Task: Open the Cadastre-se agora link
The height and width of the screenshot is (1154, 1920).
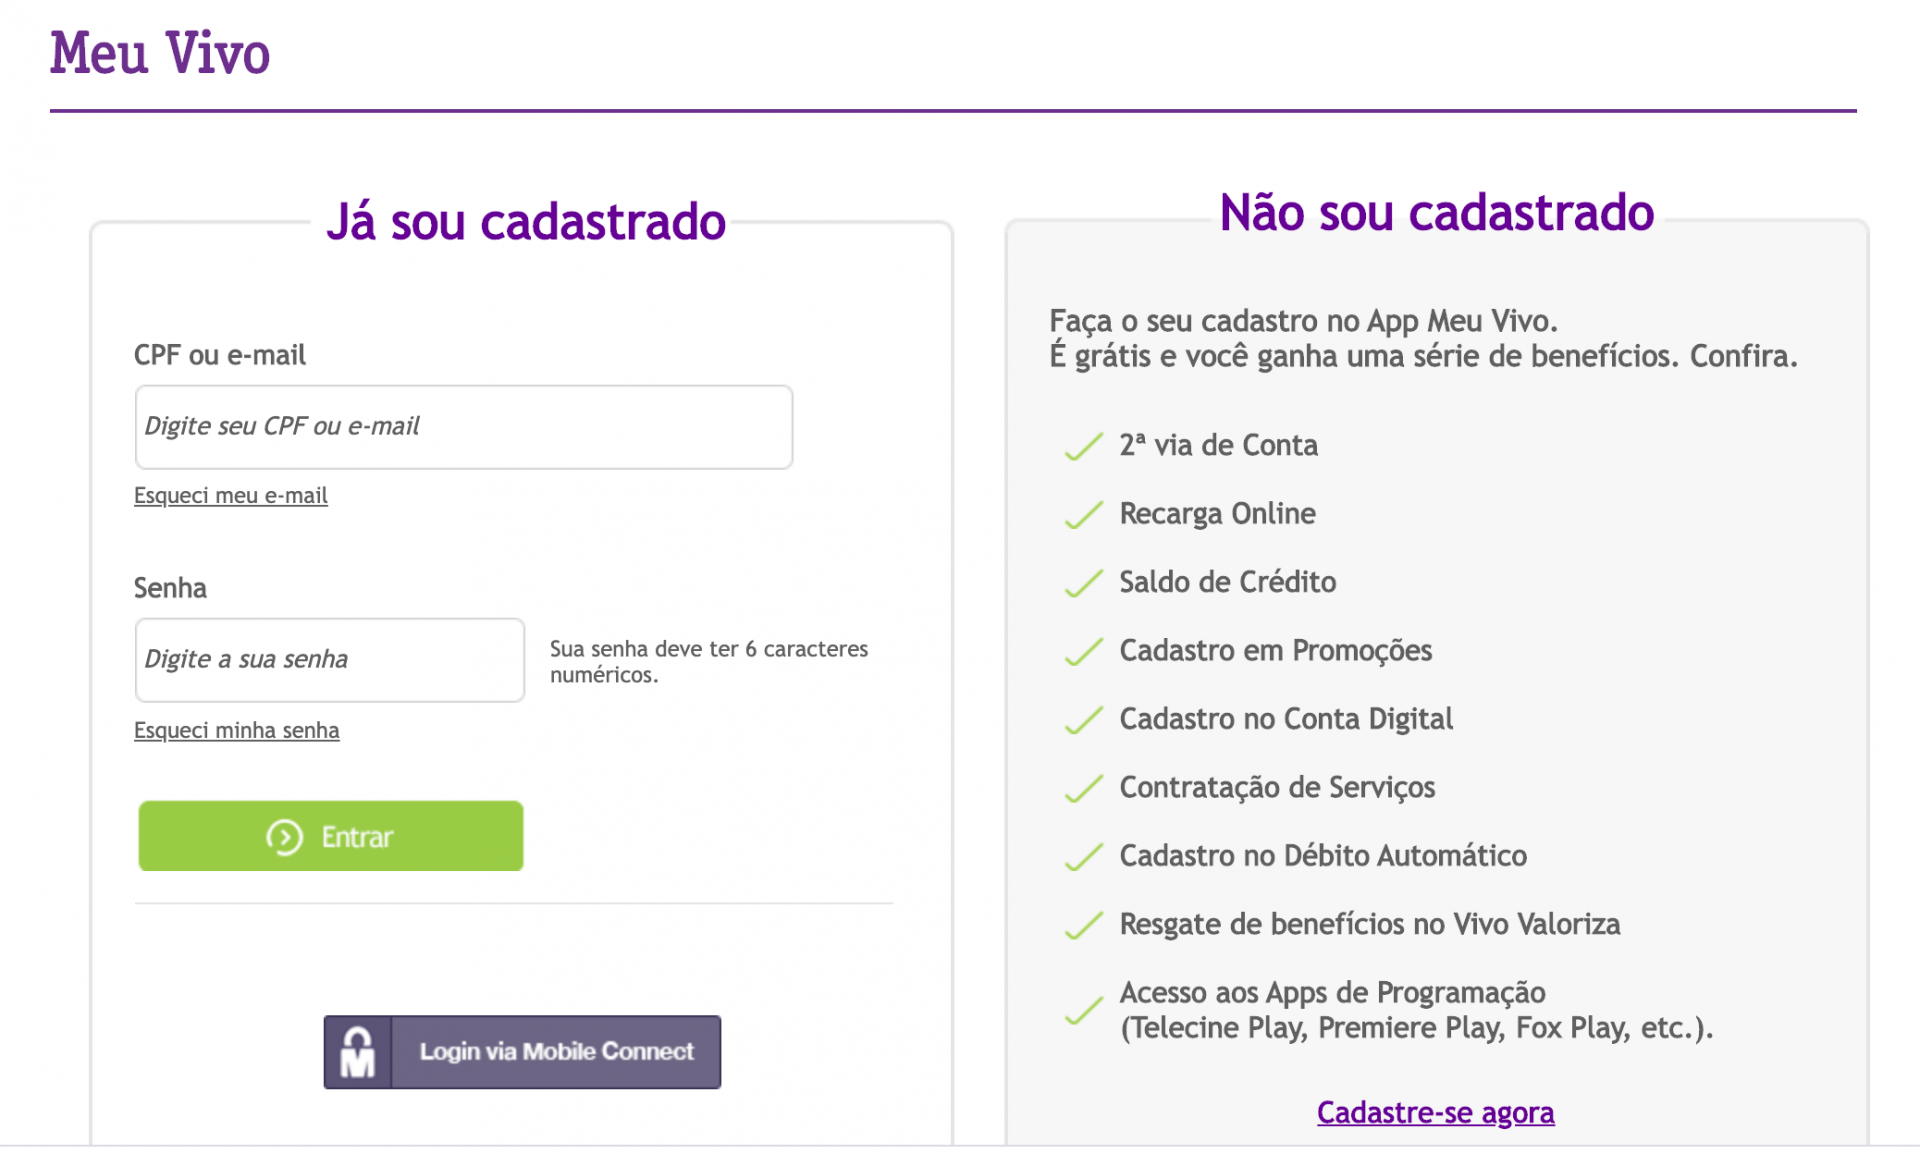Action: [x=1435, y=1112]
